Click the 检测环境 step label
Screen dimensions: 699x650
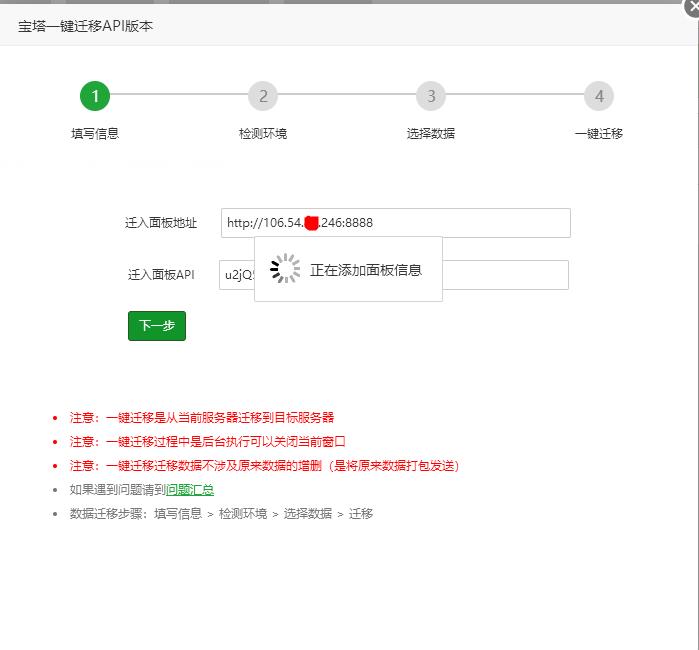(263, 133)
